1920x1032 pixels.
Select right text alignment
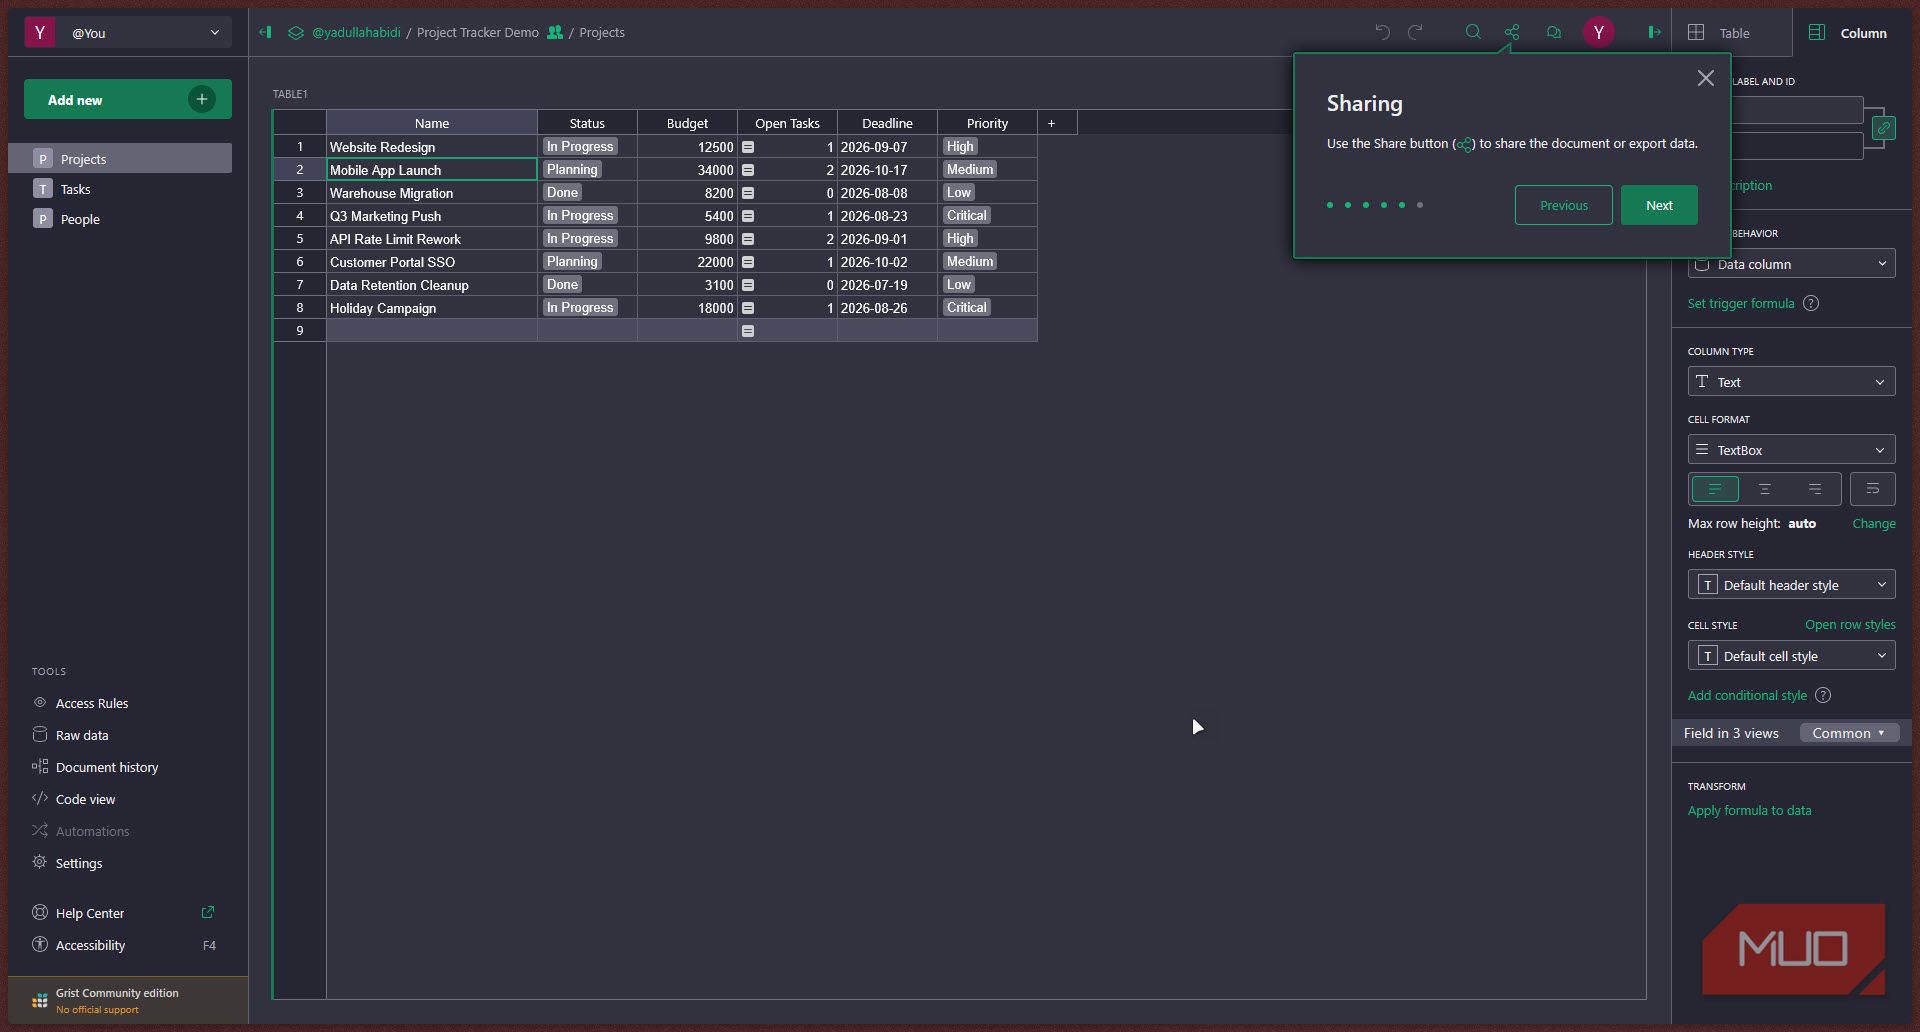point(1815,489)
